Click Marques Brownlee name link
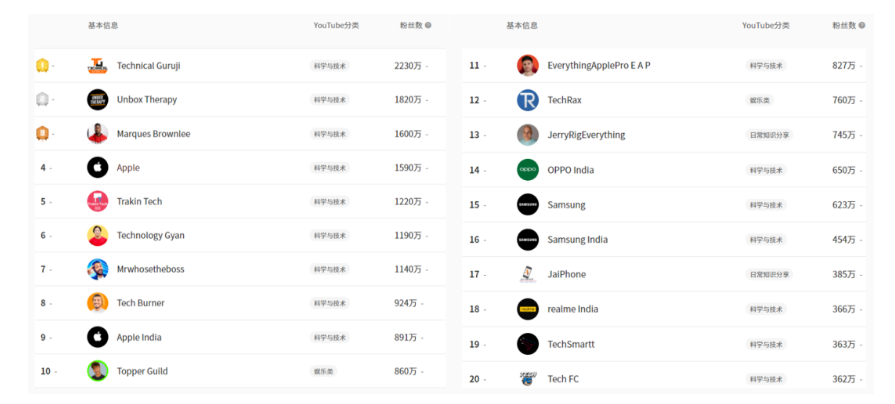 pyautogui.click(x=154, y=134)
